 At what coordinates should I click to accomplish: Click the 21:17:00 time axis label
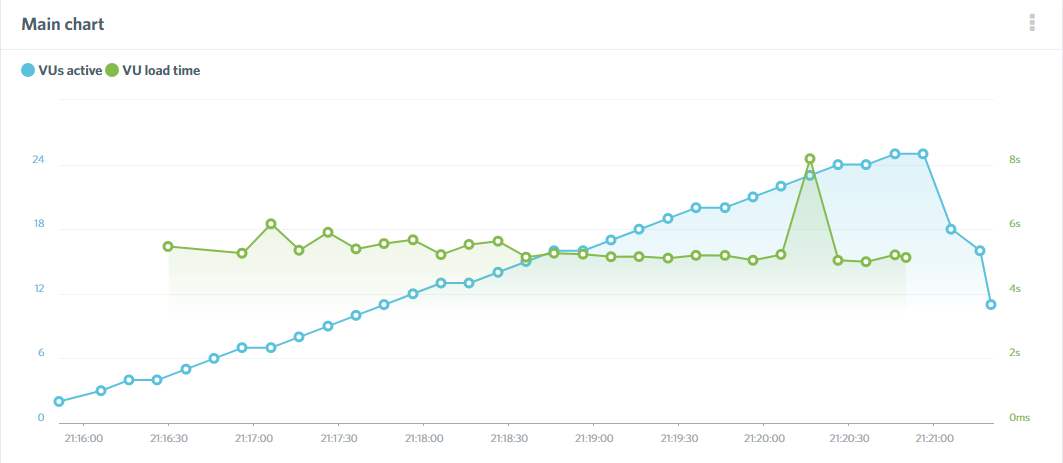pyautogui.click(x=254, y=438)
